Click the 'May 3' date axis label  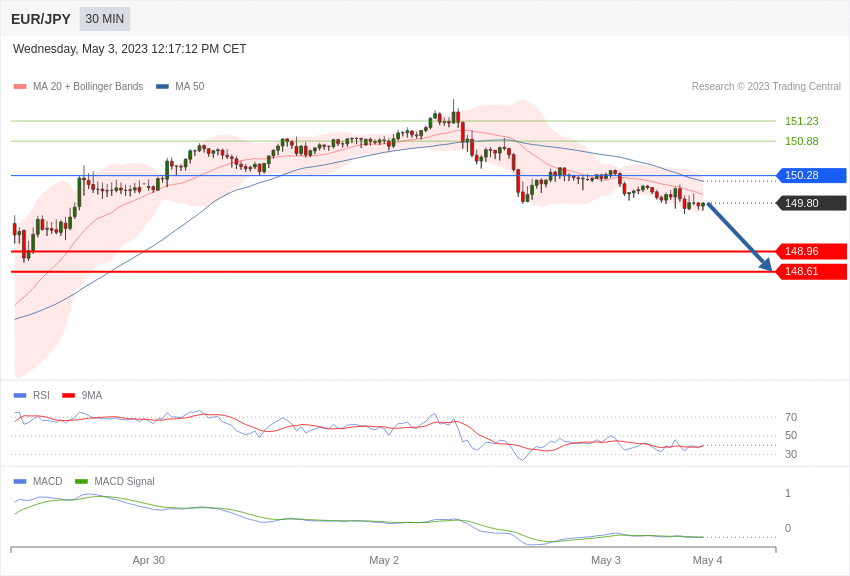pyautogui.click(x=606, y=560)
